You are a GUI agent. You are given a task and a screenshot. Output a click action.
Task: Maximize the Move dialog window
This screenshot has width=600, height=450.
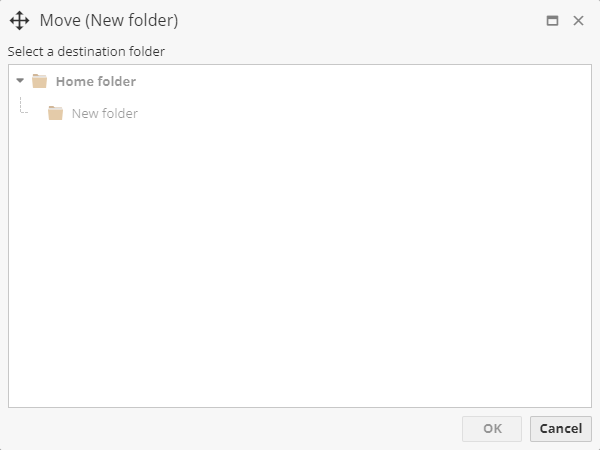552,20
